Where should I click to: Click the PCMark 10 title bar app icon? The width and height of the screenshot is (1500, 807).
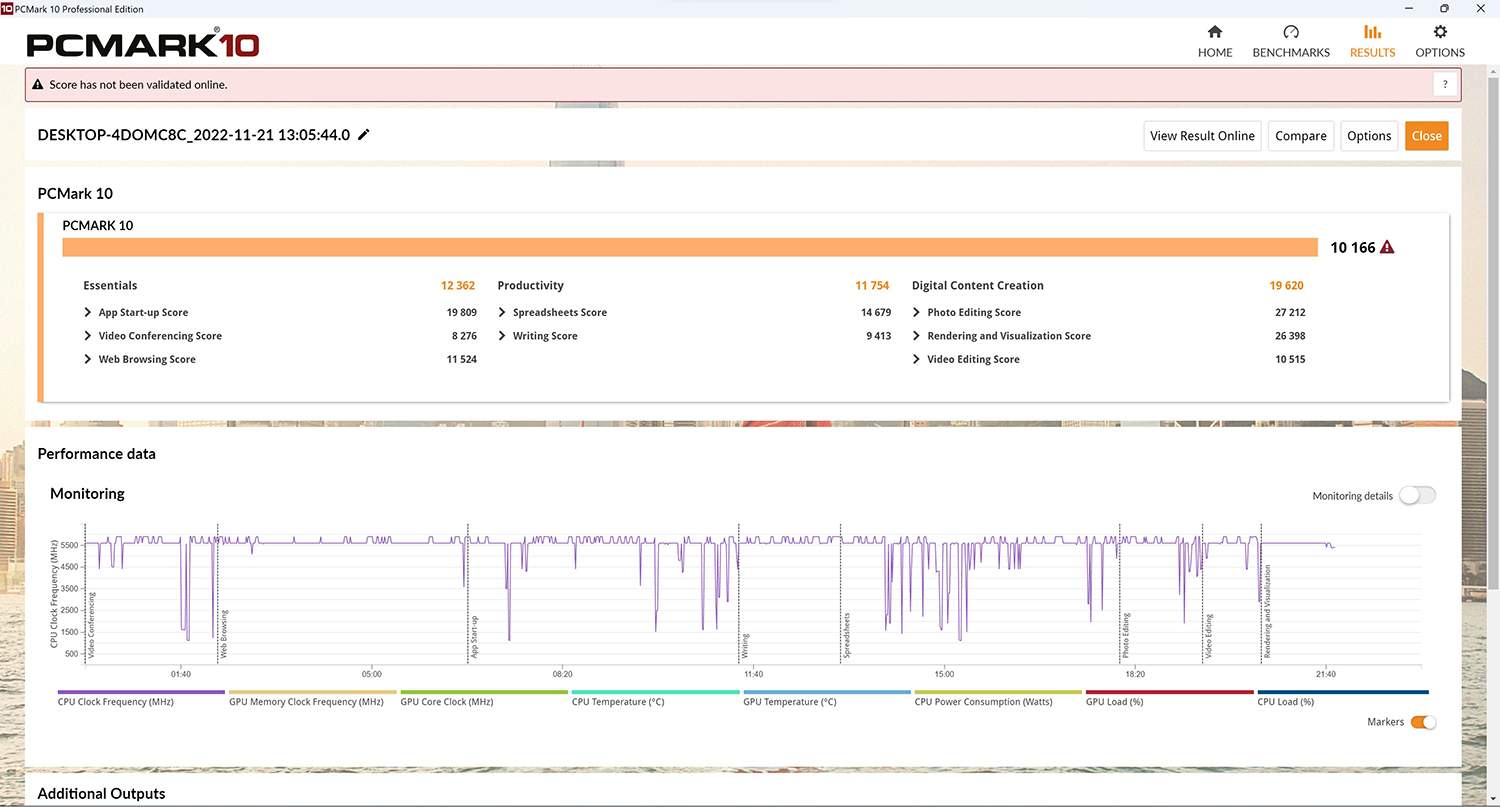coord(6,8)
